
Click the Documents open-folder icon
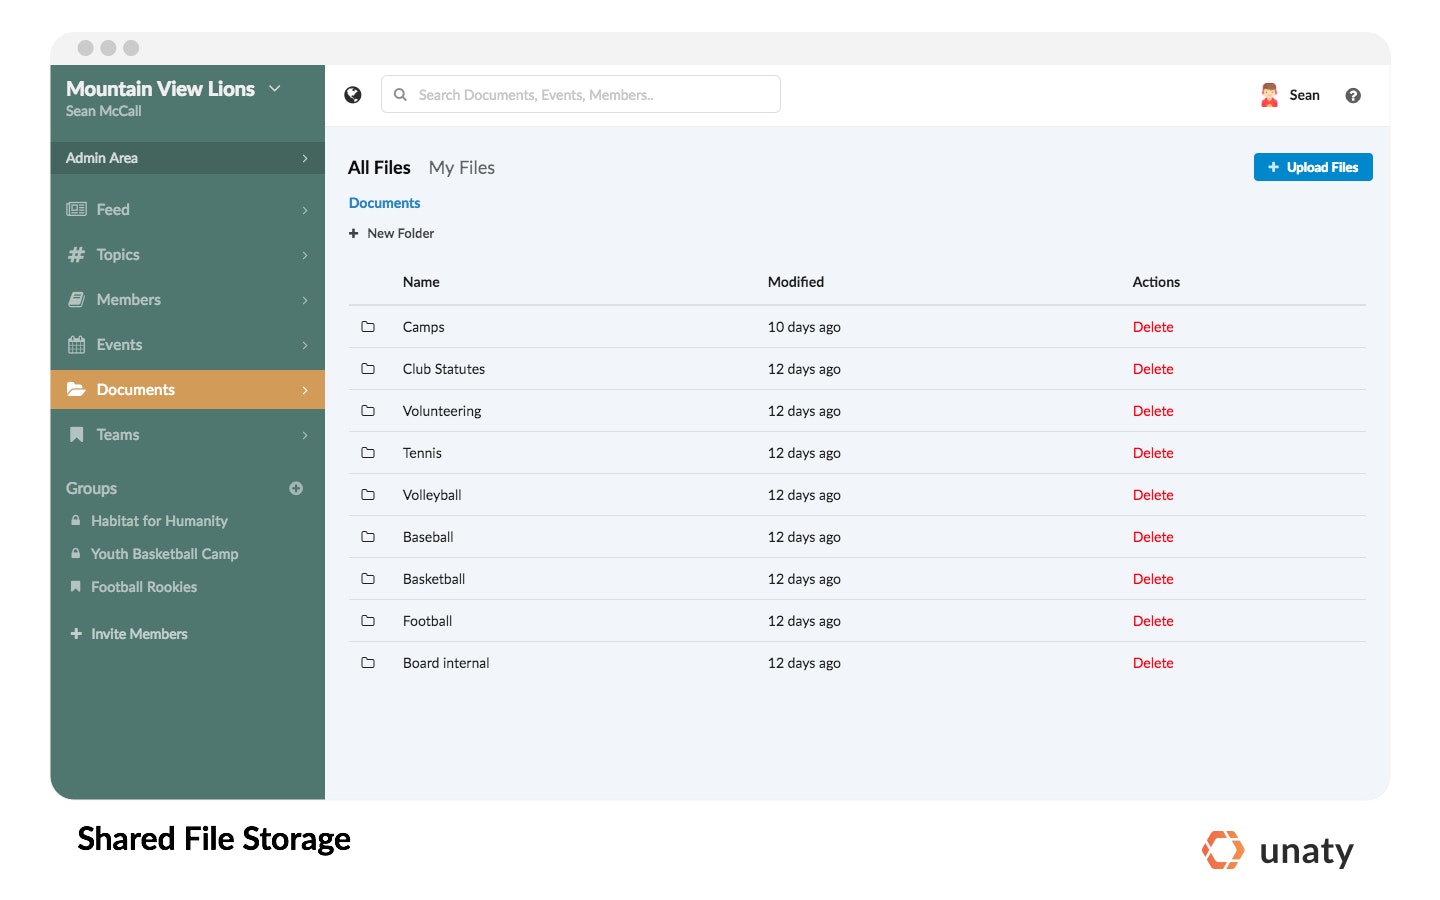coord(76,389)
